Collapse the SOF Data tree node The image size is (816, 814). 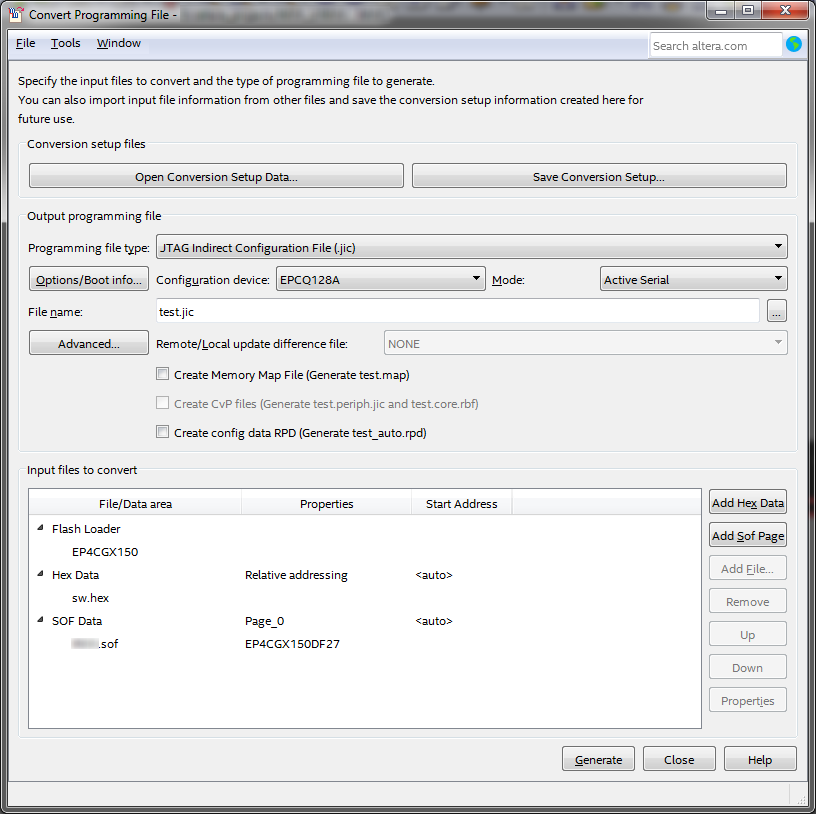point(41,620)
